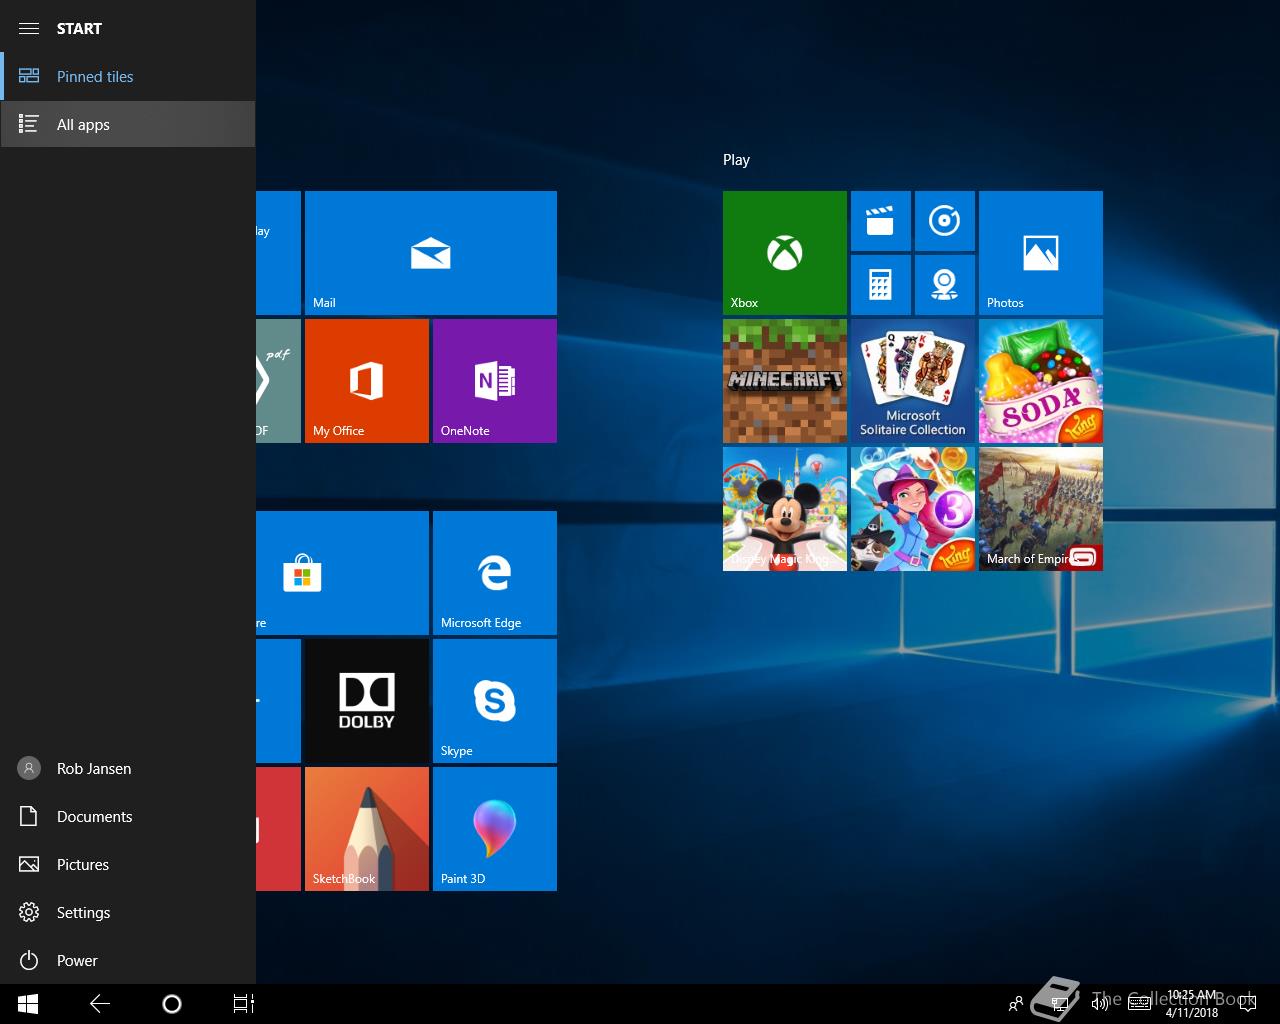Open Task View on the taskbar
Image resolution: width=1280 pixels, height=1024 pixels.
[x=244, y=1004]
